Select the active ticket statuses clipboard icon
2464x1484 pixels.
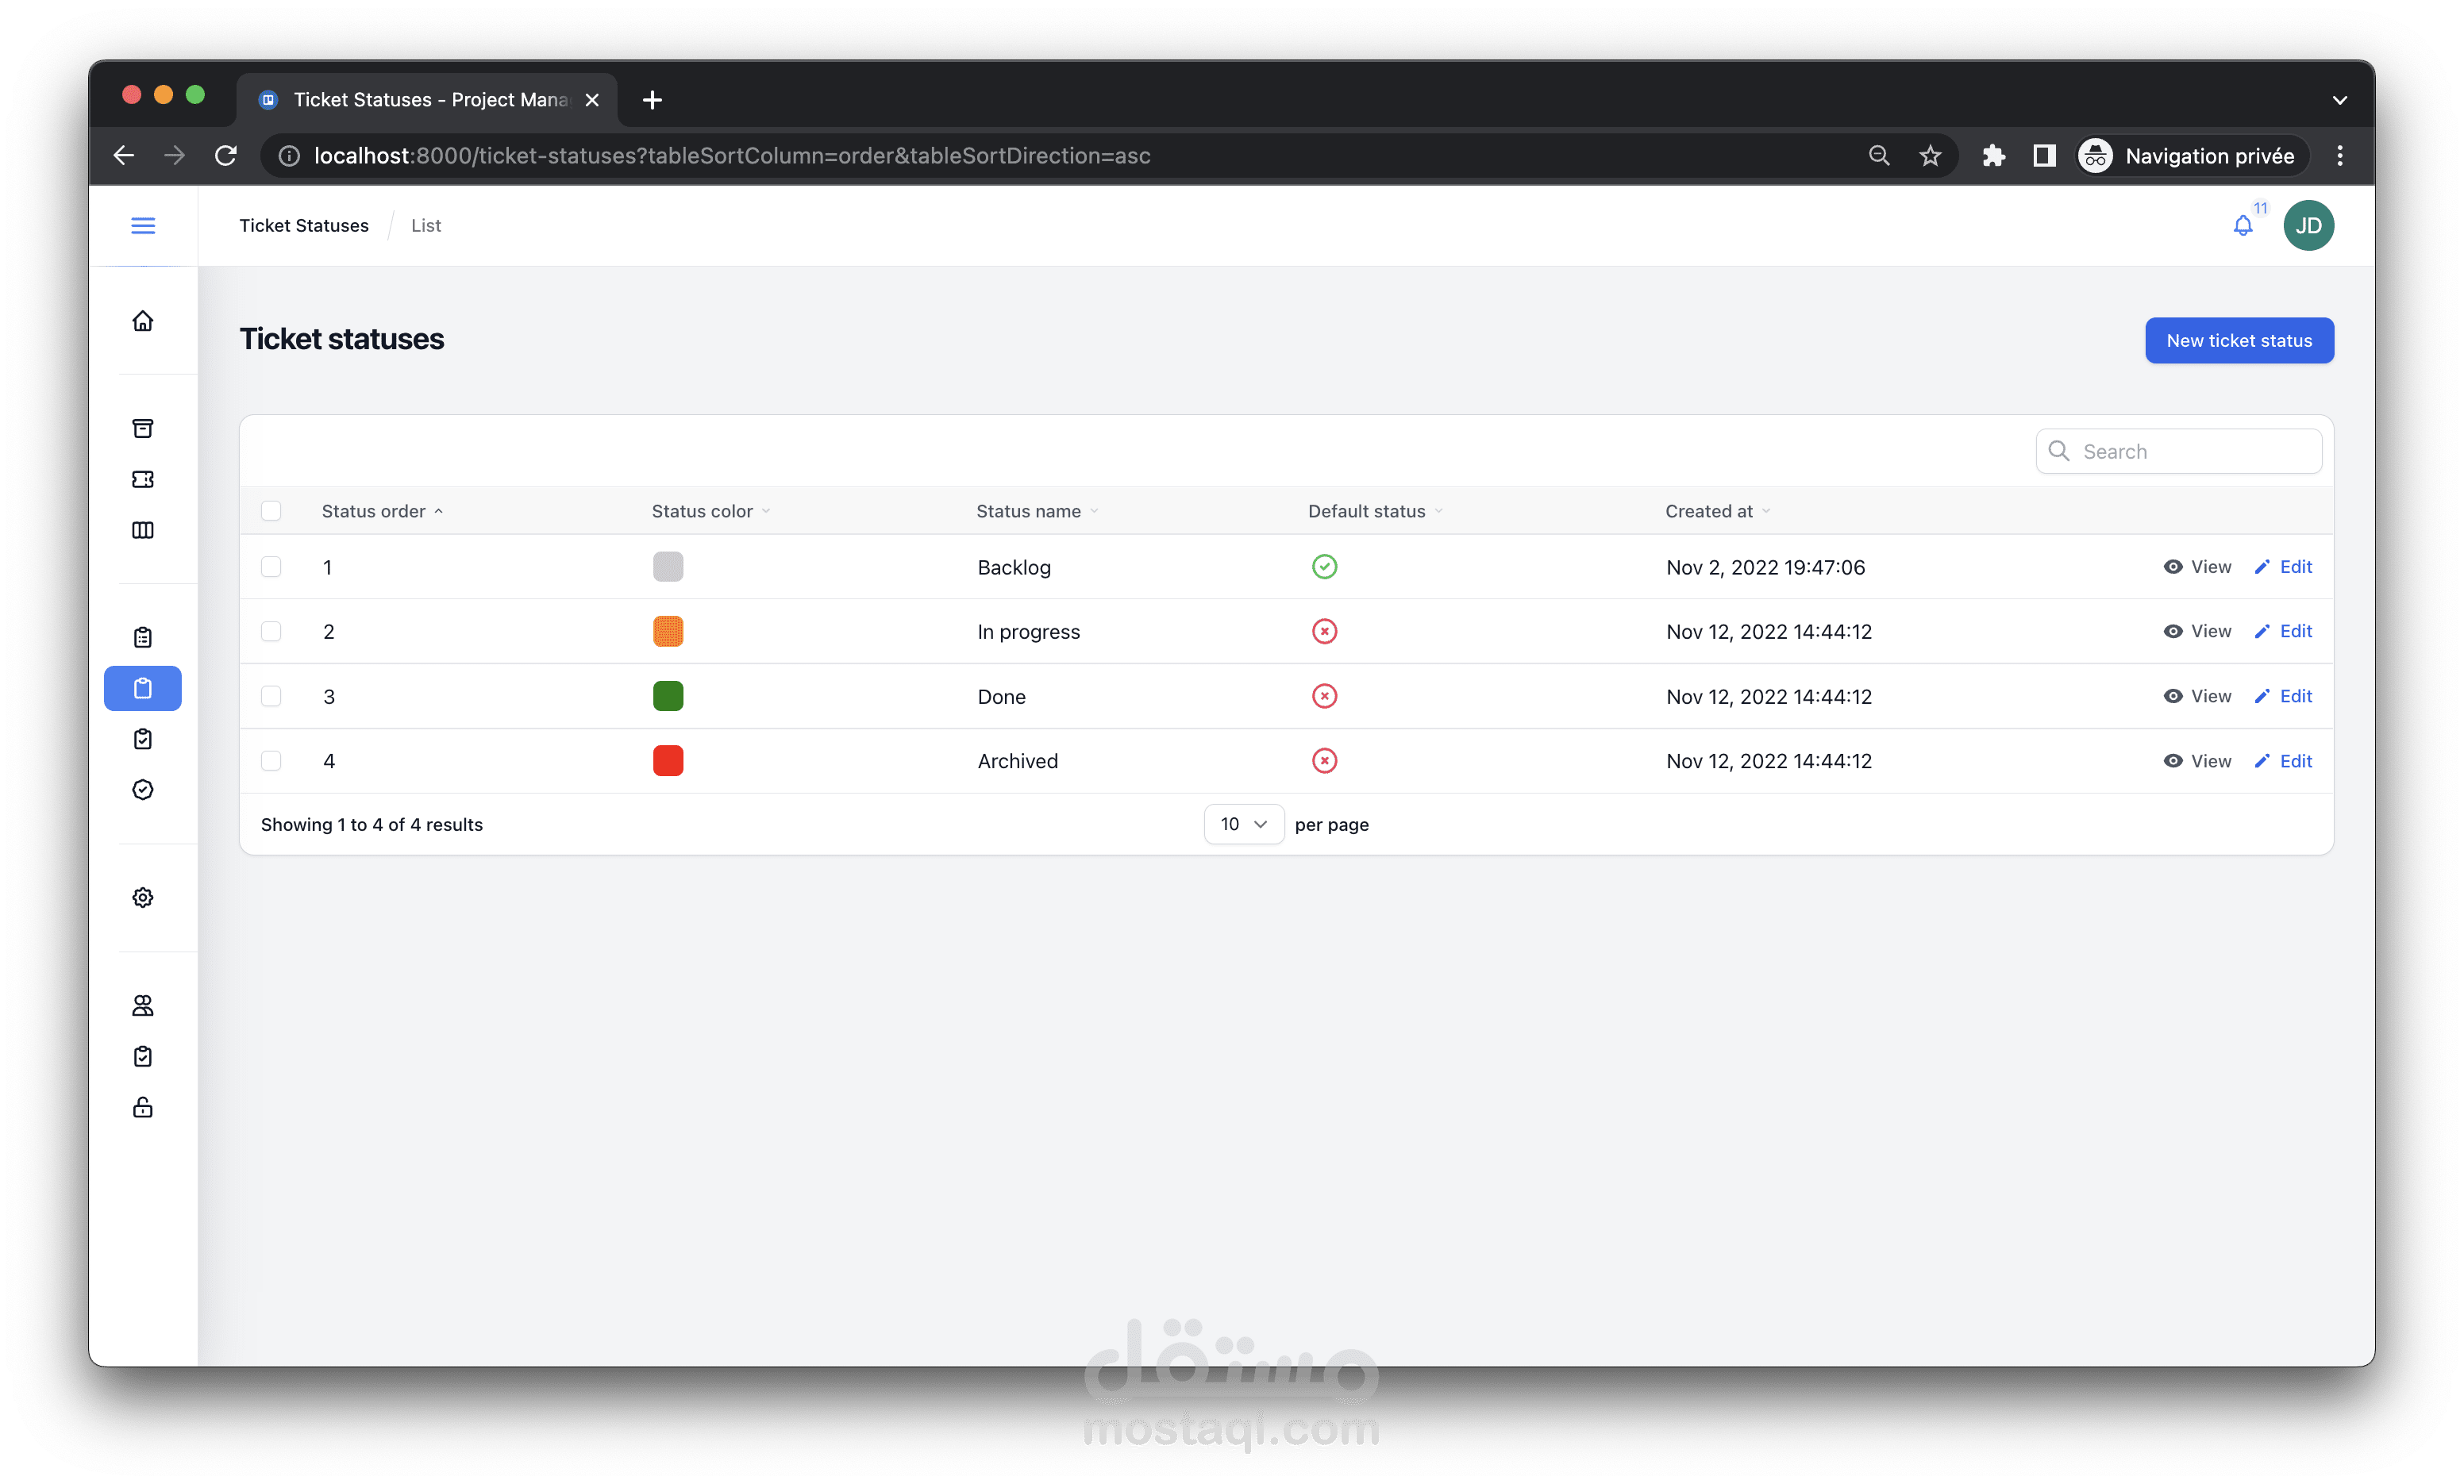143,688
